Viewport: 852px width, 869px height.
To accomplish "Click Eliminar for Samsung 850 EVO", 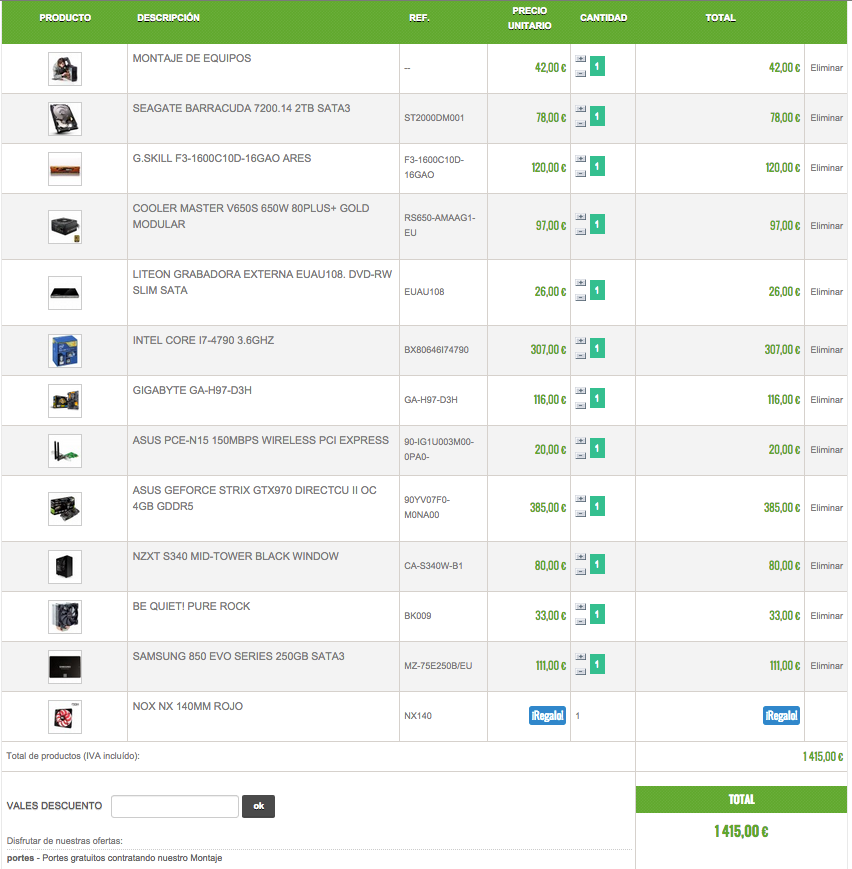I will pyautogui.click(x=826, y=666).
